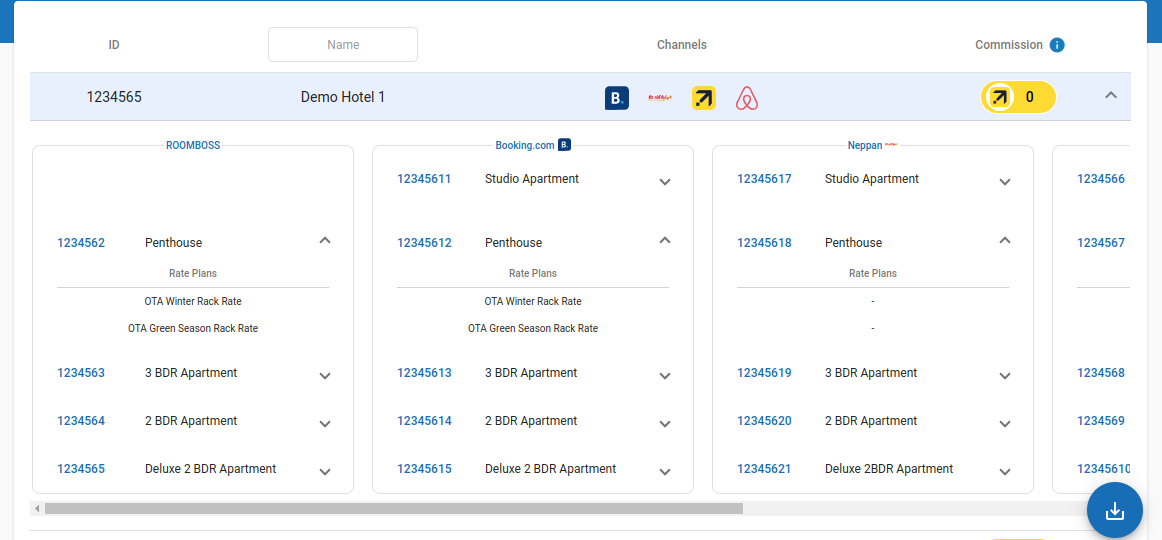The height and width of the screenshot is (540, 1162).
Task: Expand Neppan Studio Apartment
Action: (1005, 181)
